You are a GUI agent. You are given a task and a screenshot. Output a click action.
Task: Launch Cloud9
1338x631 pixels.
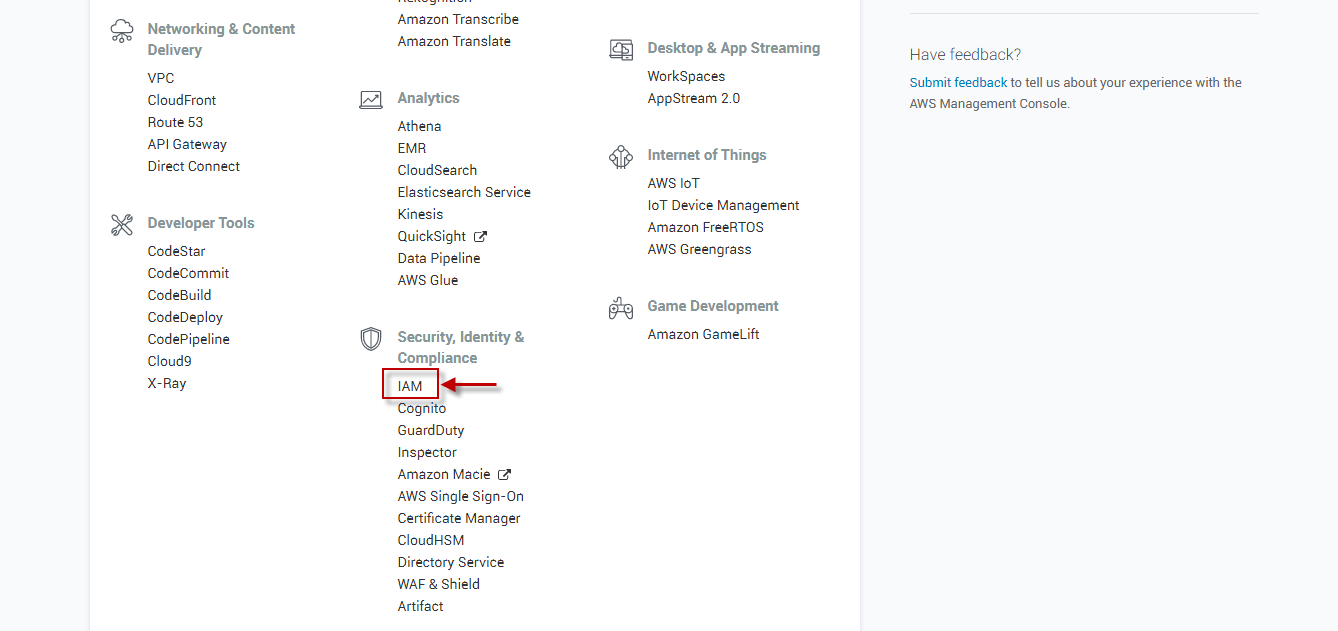[x=170, y=361]
